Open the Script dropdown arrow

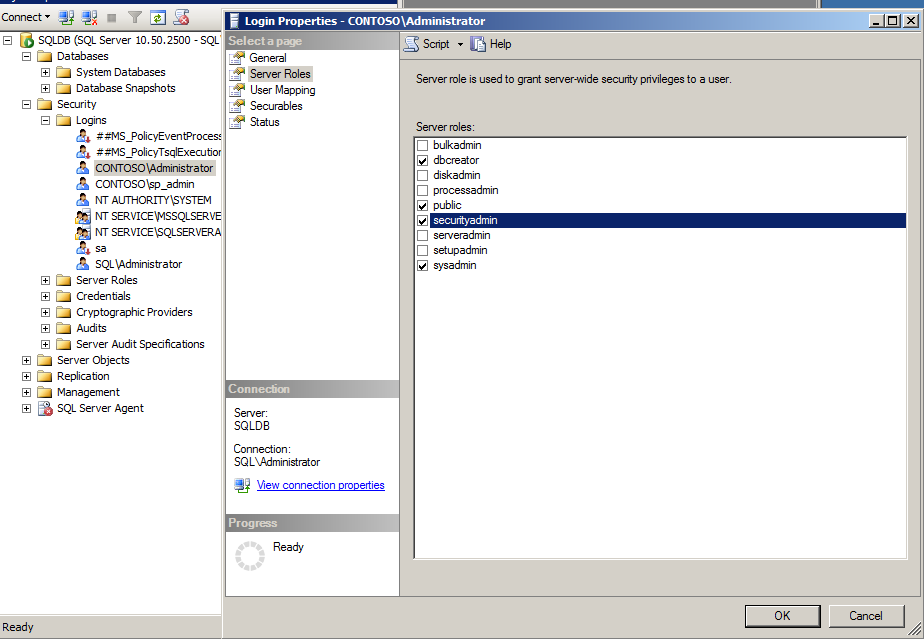point(459,44)
